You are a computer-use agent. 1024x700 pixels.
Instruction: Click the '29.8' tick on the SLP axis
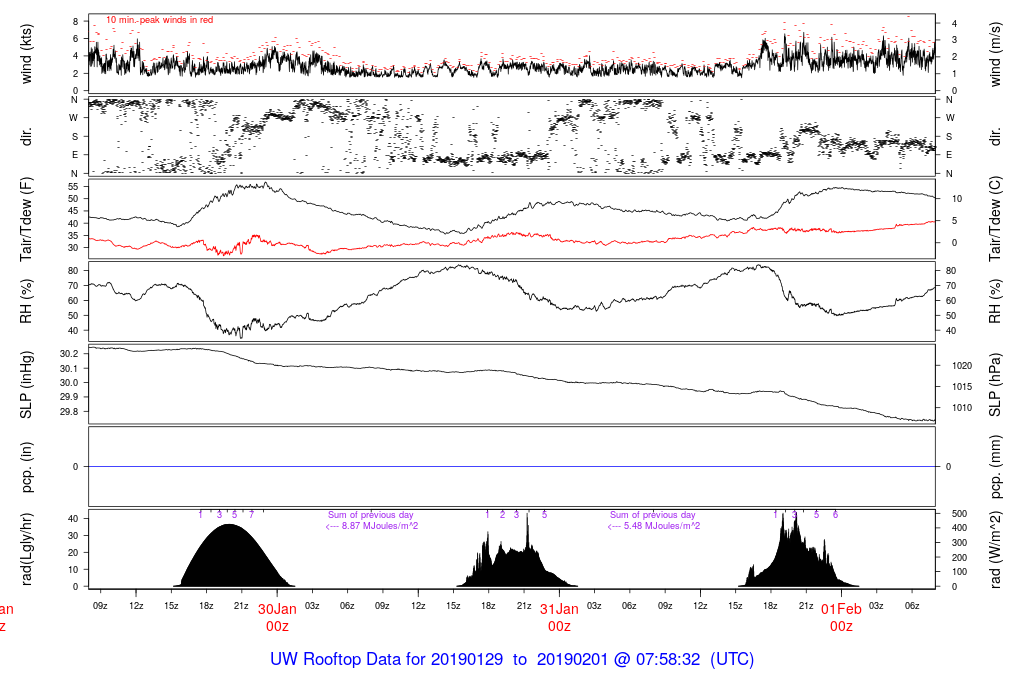point(69,412)
